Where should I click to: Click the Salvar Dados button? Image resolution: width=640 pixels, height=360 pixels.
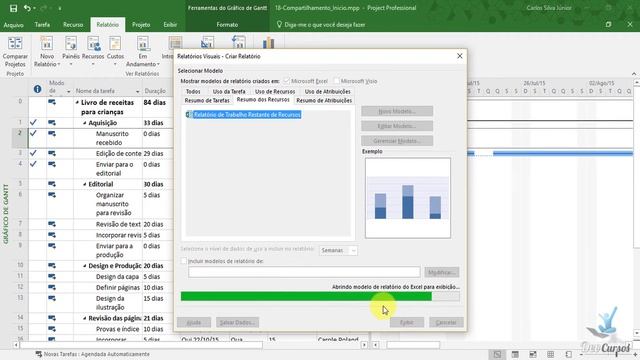[237, 322]
